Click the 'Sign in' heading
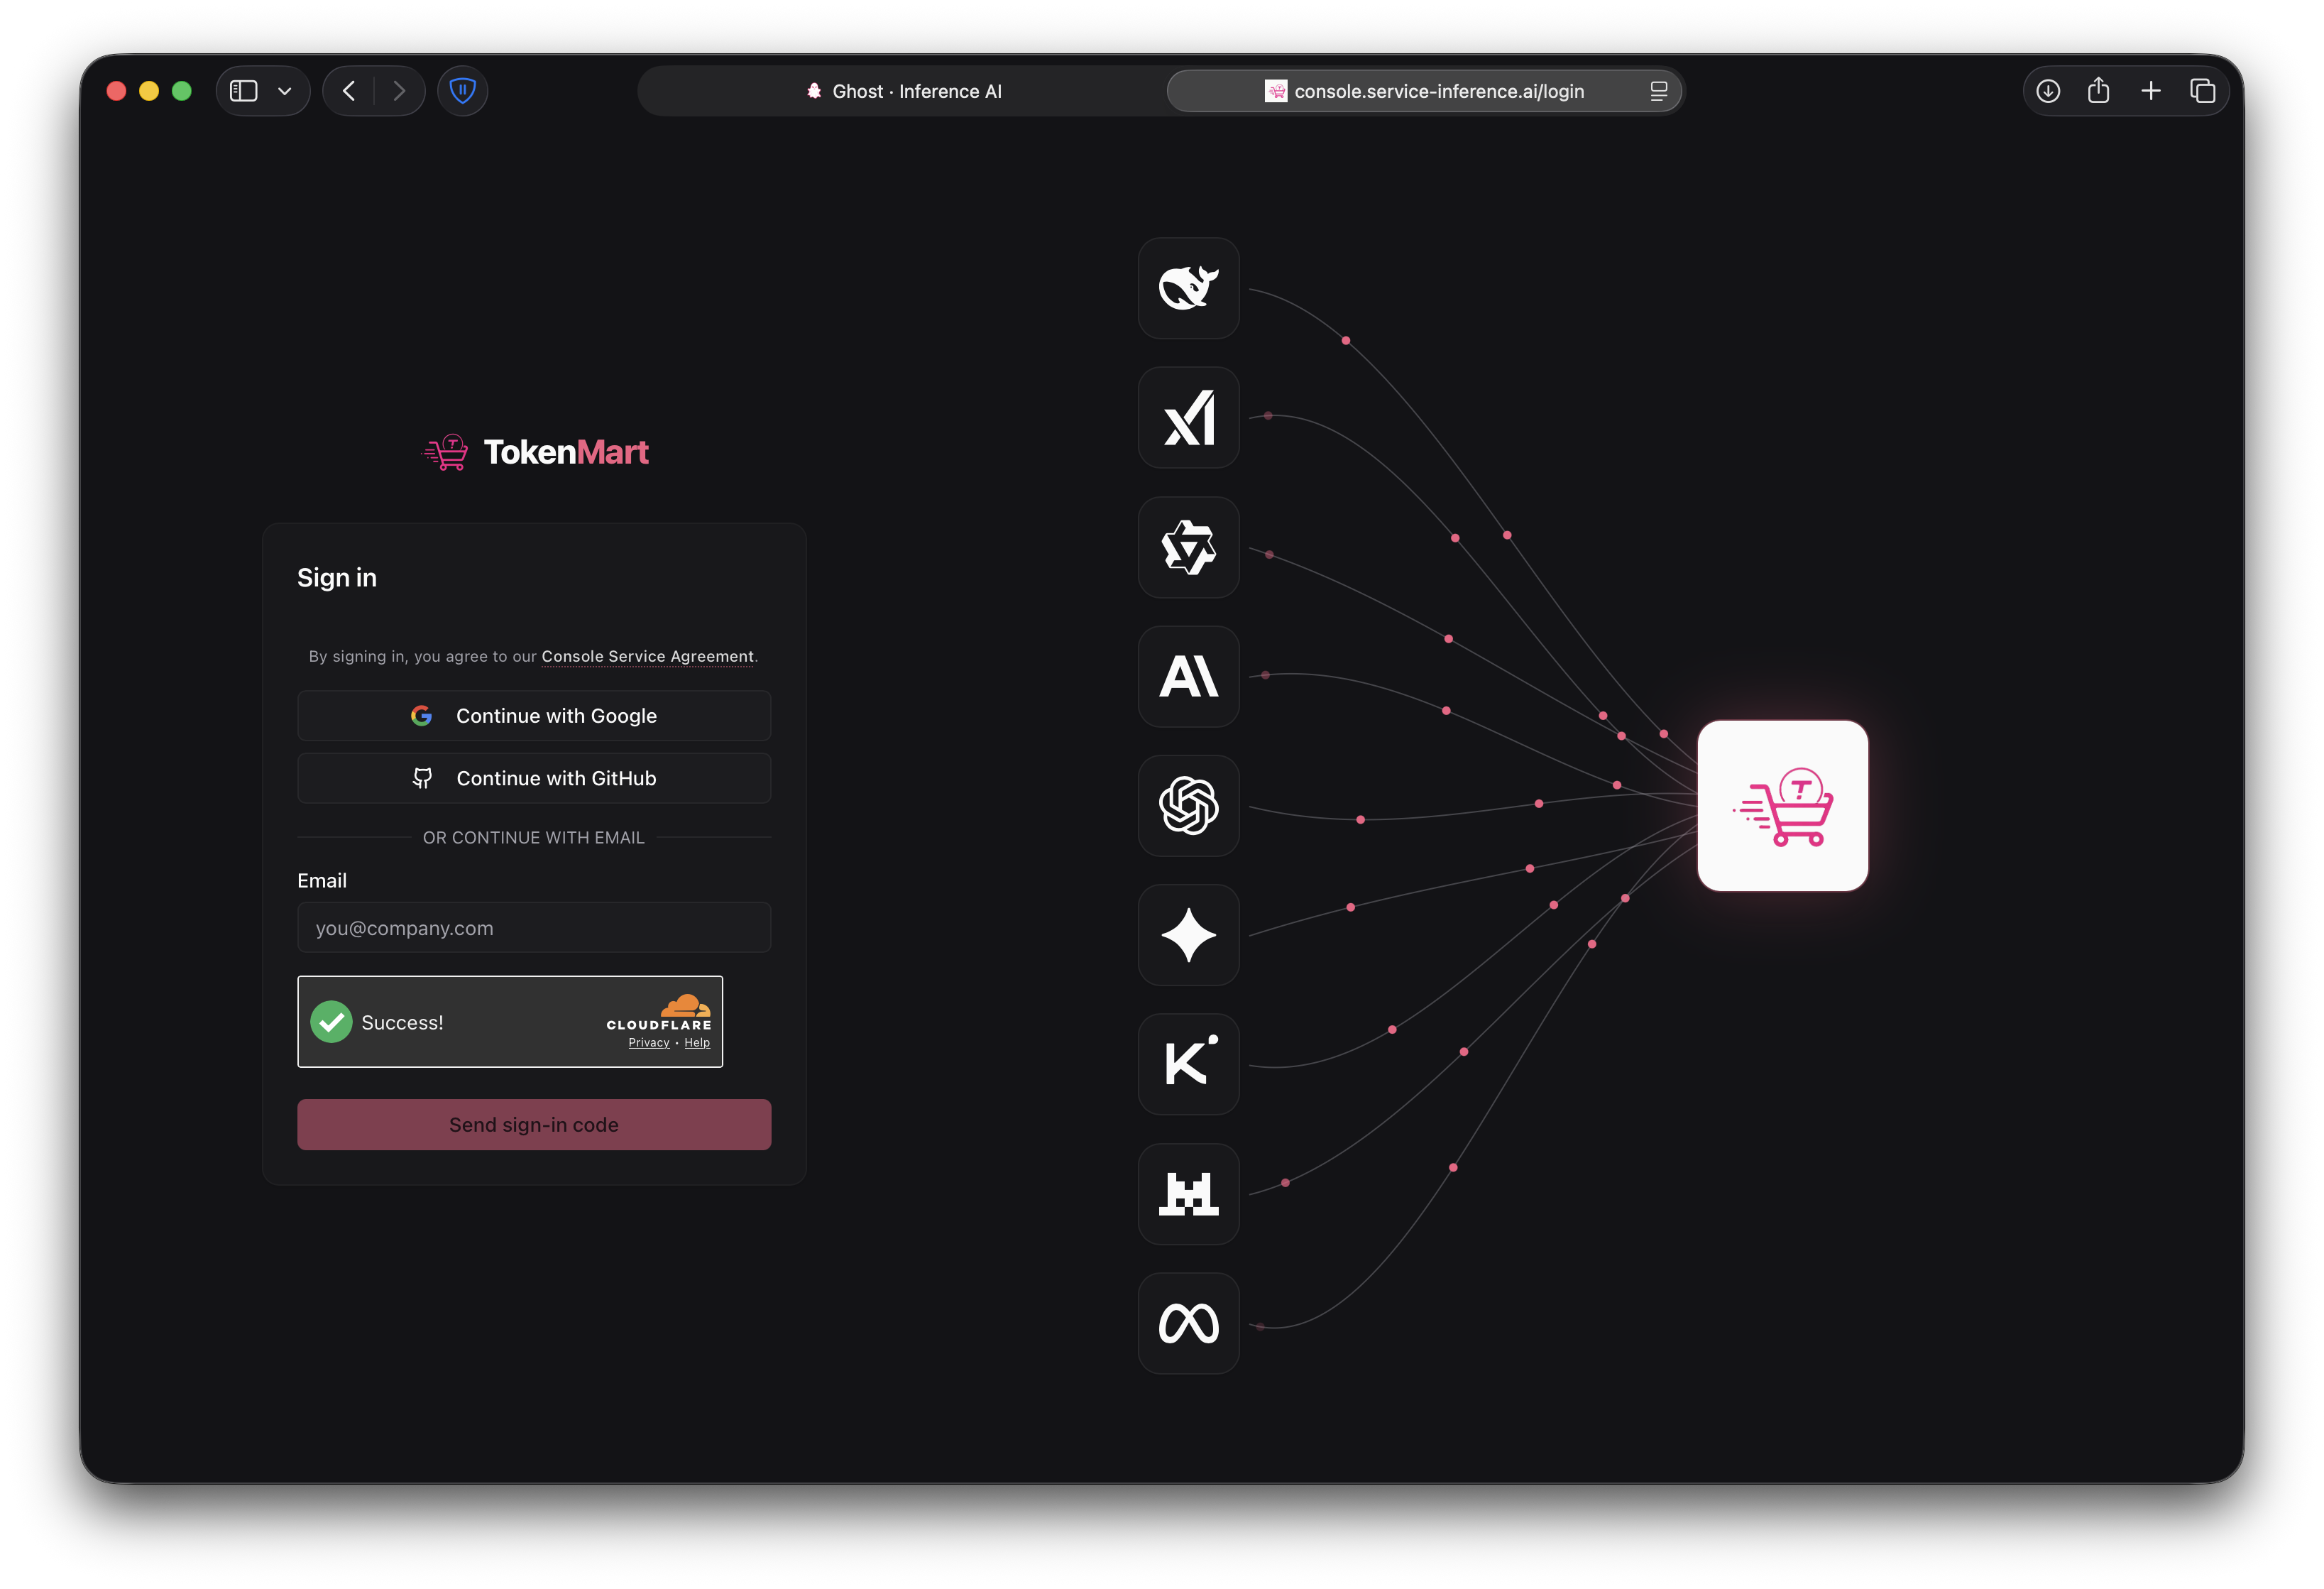This screenshot has height=1589, width=2324. 337,578
